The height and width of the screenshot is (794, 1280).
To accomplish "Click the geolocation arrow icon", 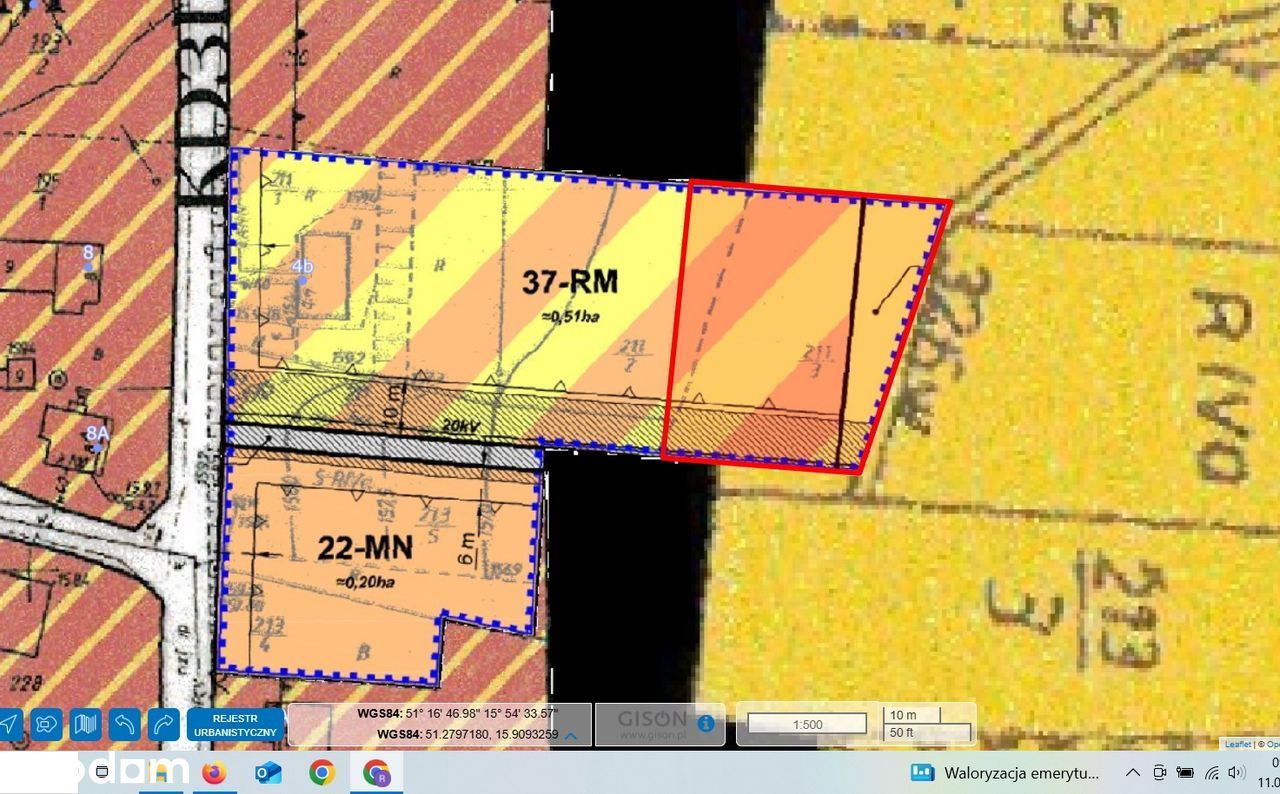I will coord(9,724).
